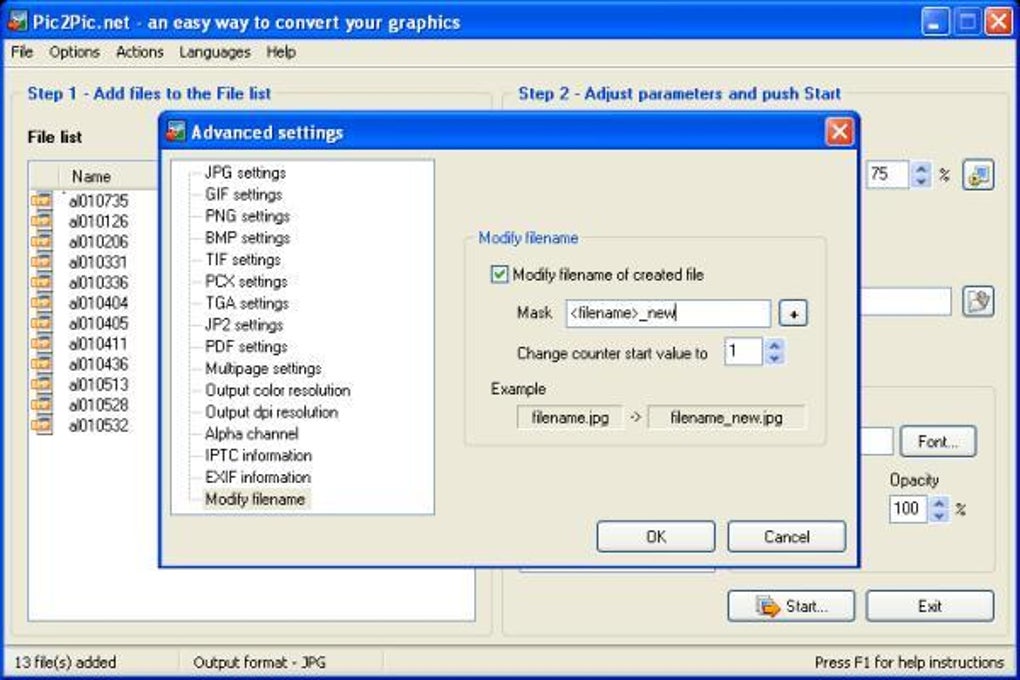Image resolution: width=1020 pixels, height=680 pixels.
Task: Select file al010411 in the File list
Action: (98, 344)
